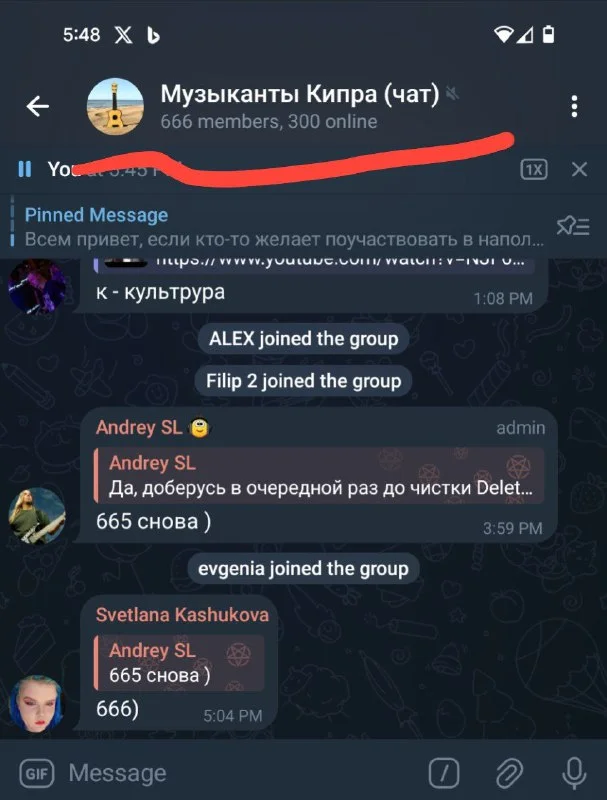Tap the Message input field
Image resolution: width=607 pixels, height=800 pixels.
240,773
